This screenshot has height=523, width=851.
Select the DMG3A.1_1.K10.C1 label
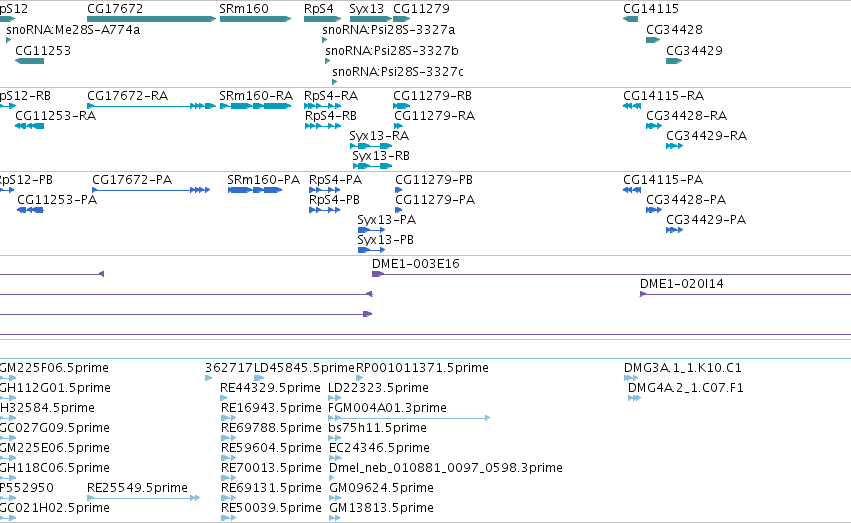(x=683, y=368)
